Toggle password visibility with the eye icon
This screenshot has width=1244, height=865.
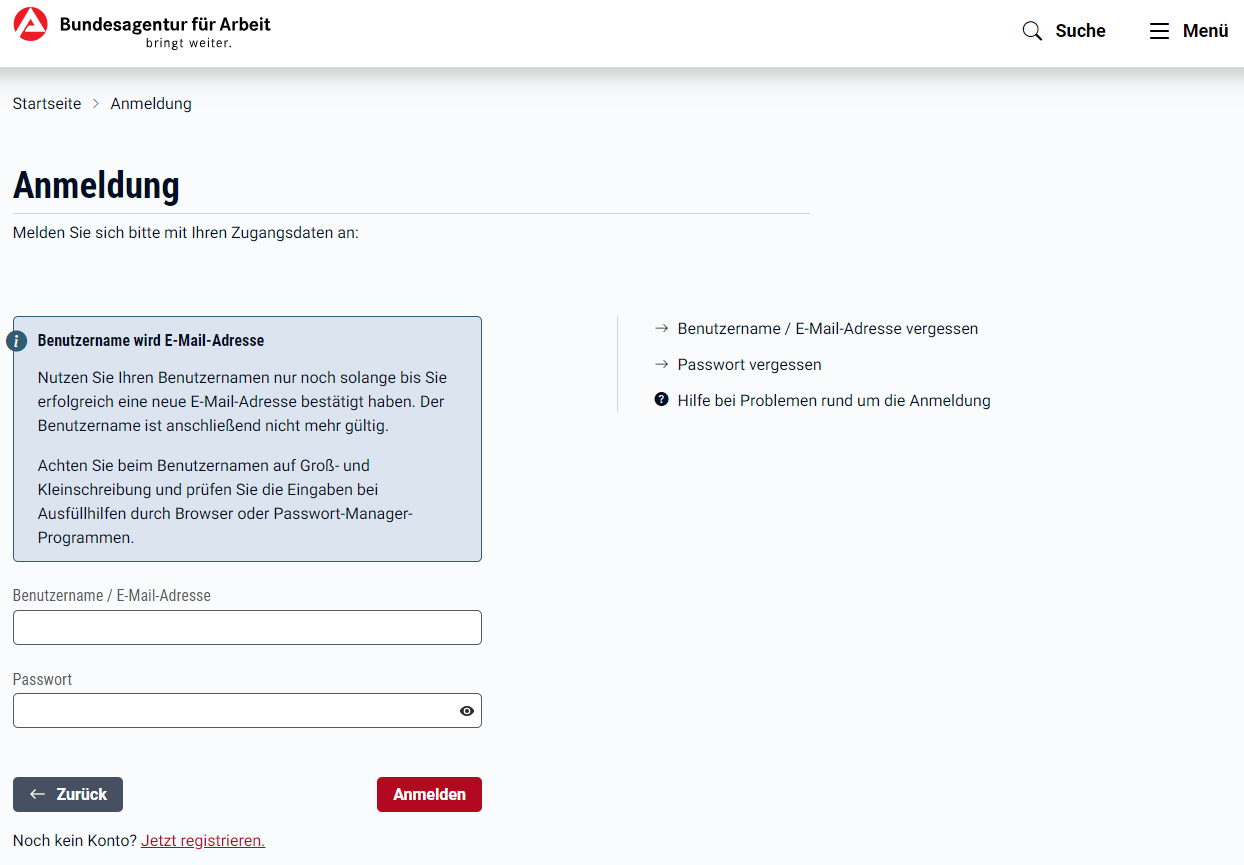pos(466,711)
